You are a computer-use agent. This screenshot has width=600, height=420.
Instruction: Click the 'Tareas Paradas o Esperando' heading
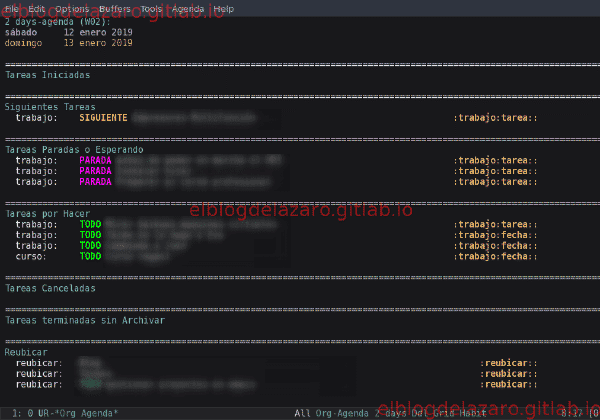click(x=74, y=150)
